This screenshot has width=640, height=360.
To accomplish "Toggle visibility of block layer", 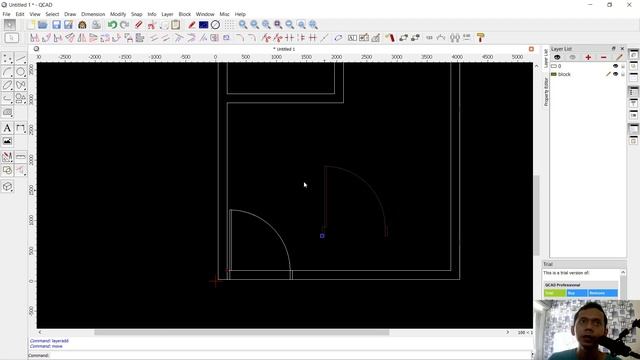I will click(x=616, y=74).
